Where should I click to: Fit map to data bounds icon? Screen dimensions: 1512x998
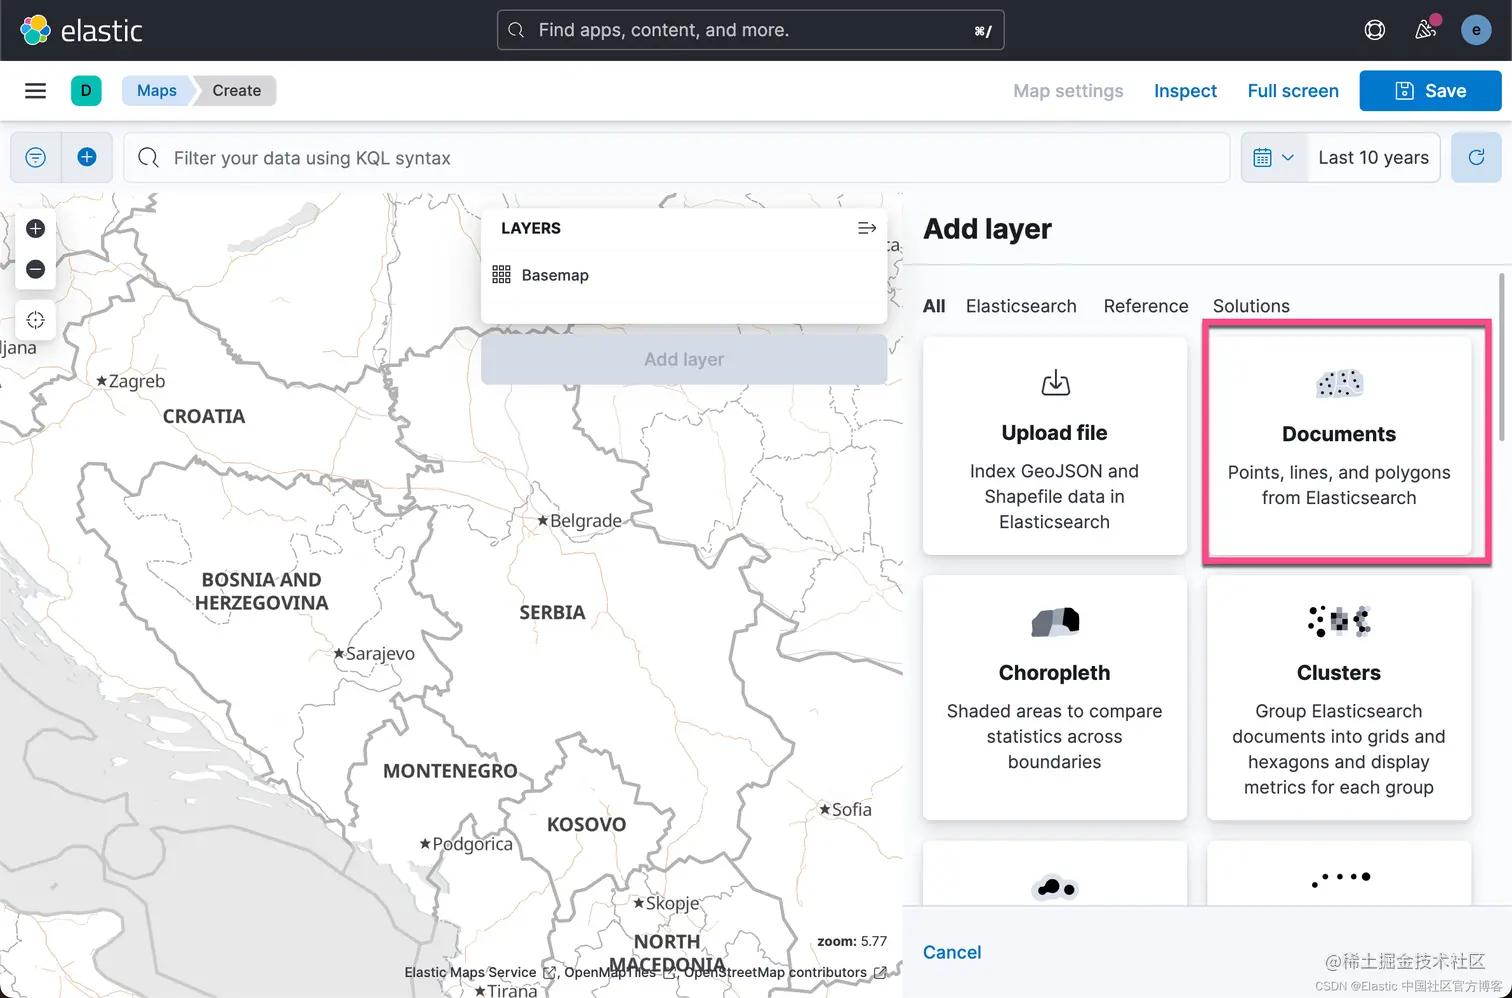point(35,320)
